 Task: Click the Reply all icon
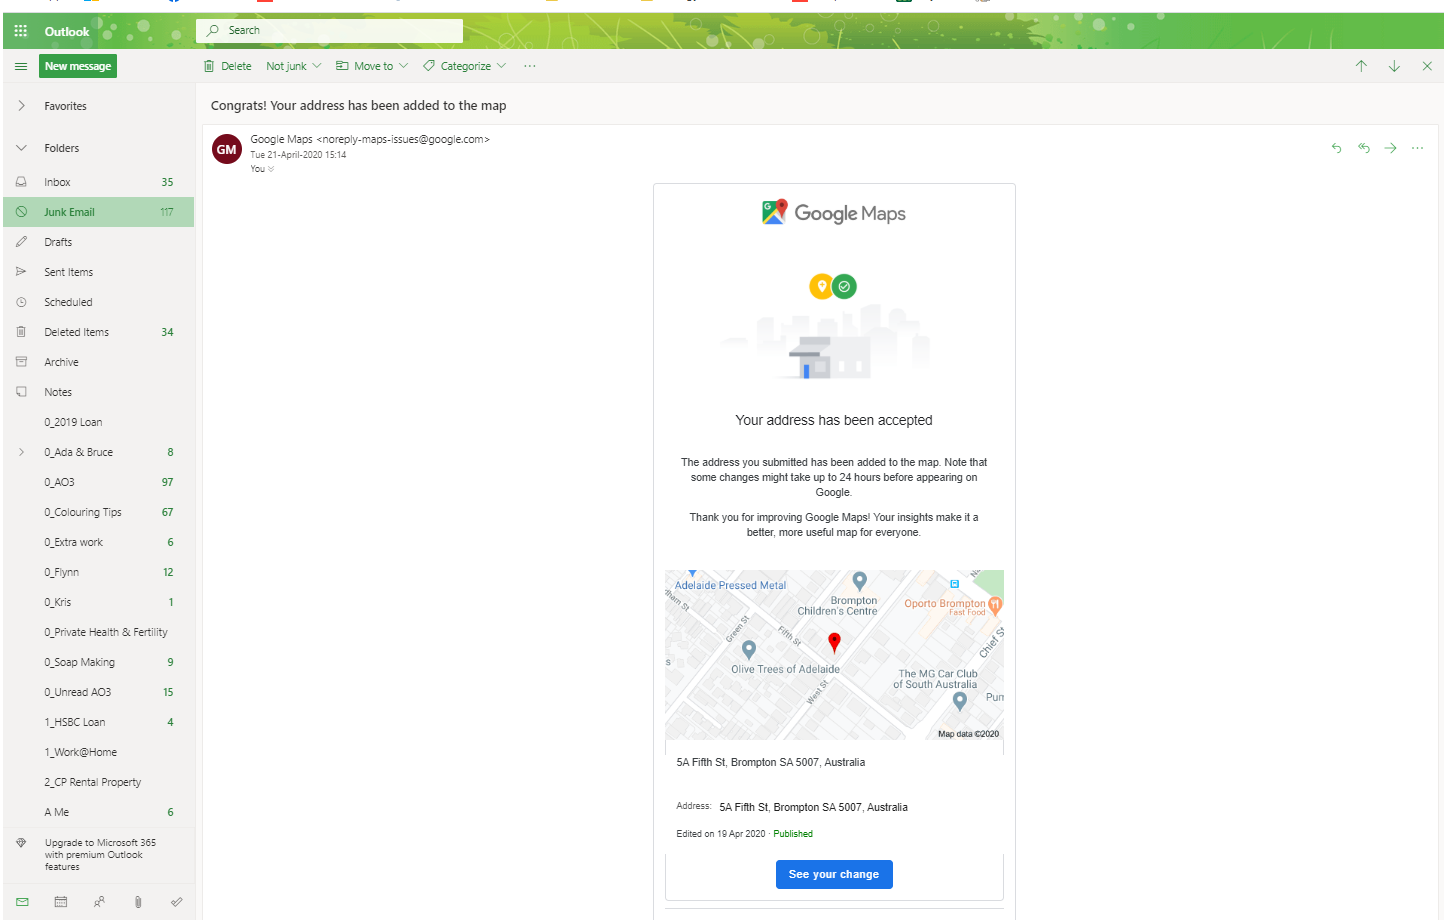tap(1364, 148)
